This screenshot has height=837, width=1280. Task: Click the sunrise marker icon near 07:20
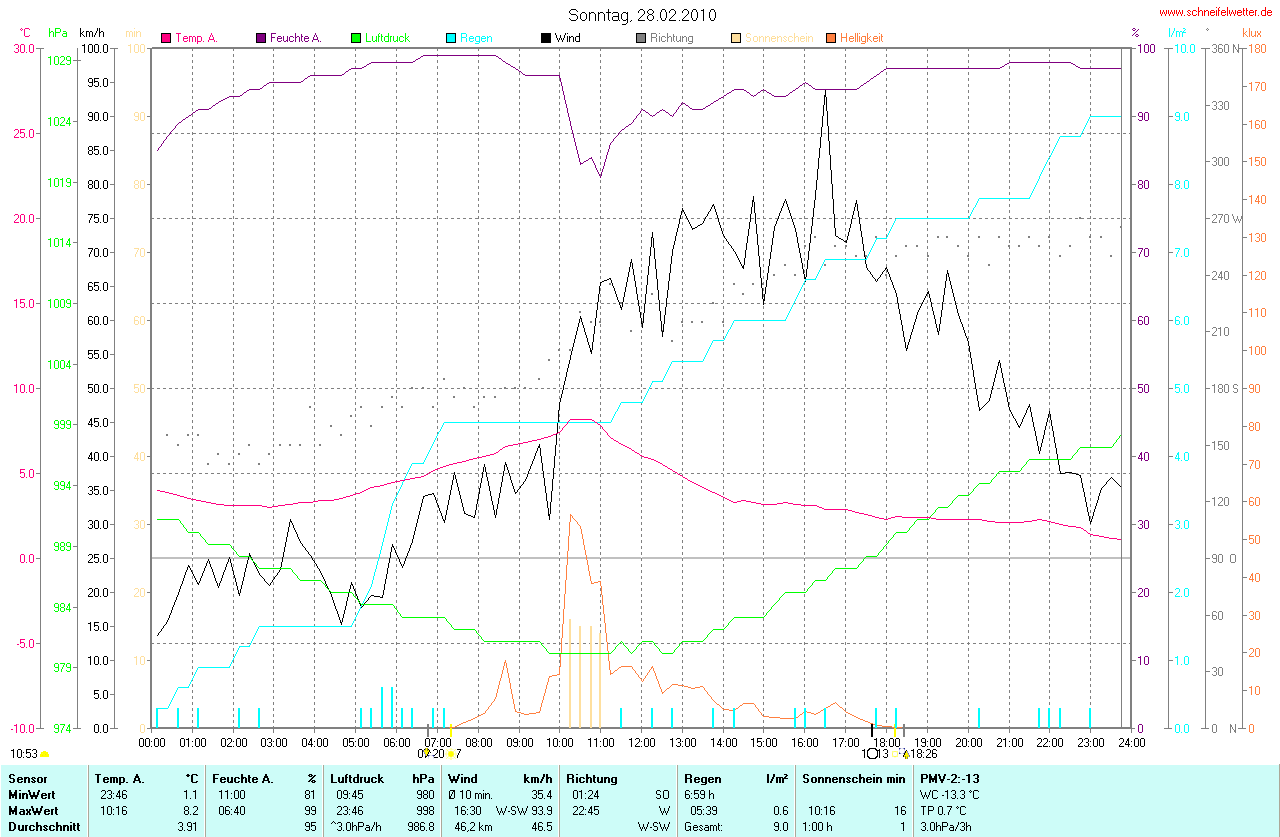point(451,753)
